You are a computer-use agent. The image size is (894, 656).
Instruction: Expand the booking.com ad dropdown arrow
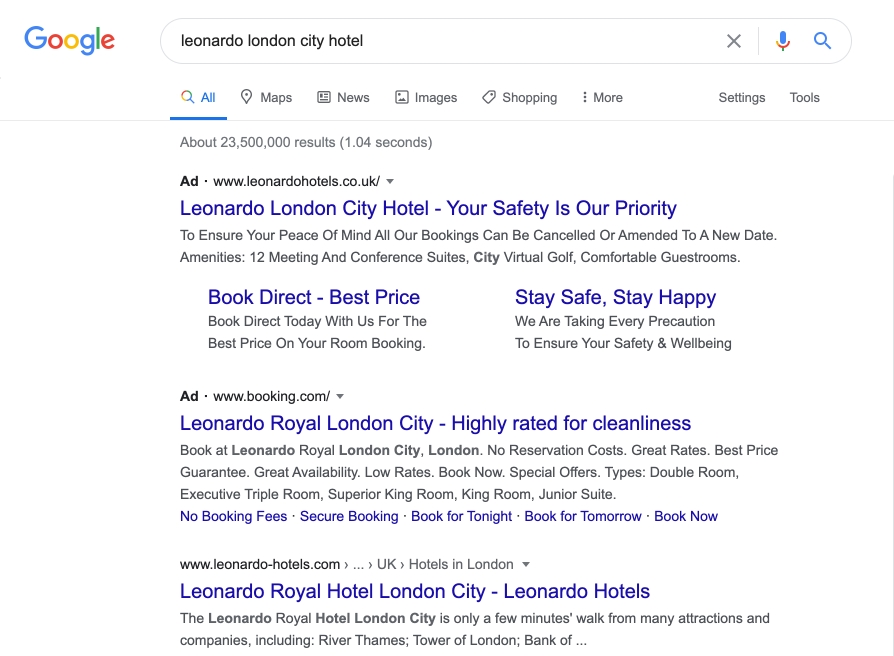340,397
